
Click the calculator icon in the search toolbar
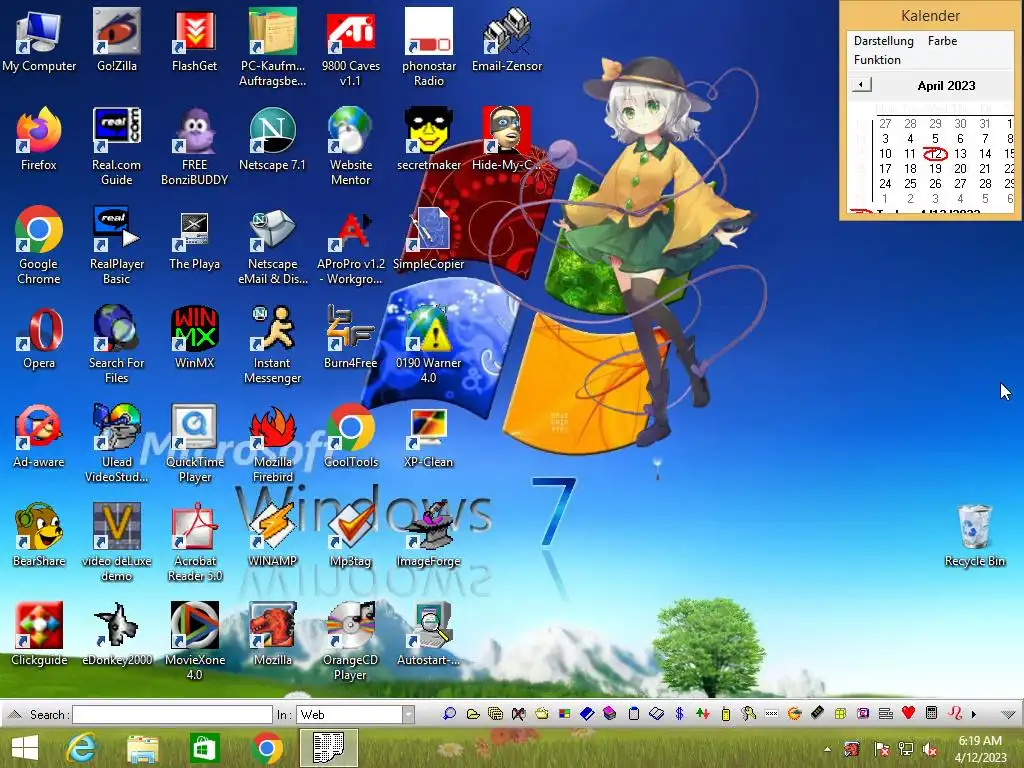click(932, 713)
